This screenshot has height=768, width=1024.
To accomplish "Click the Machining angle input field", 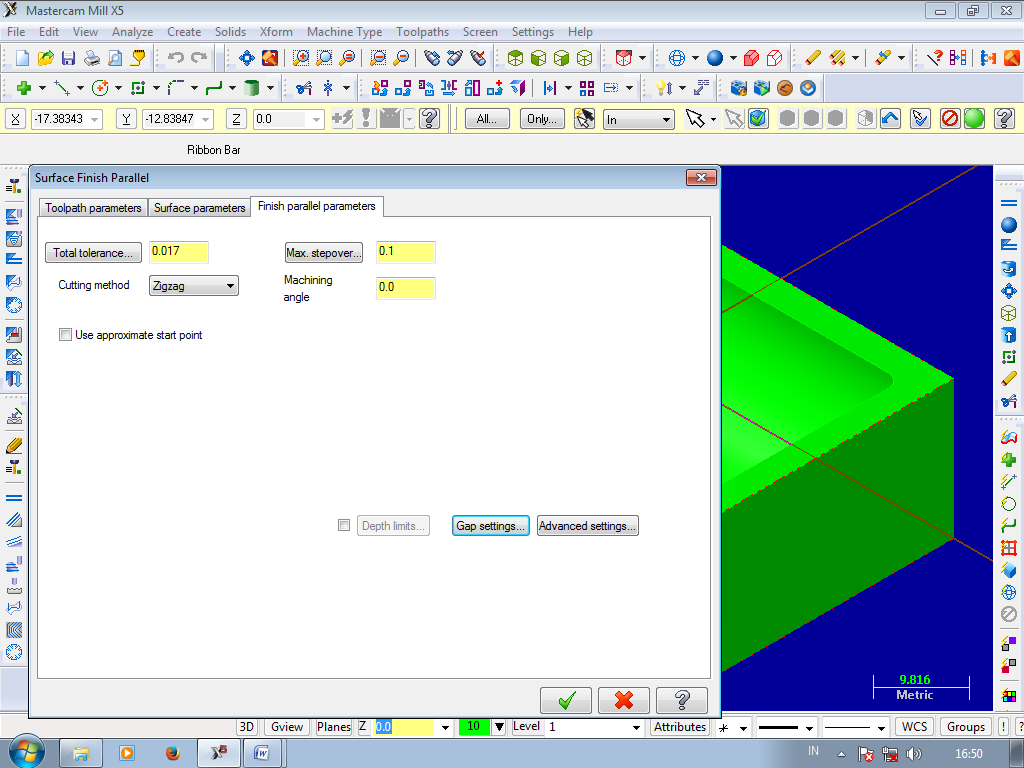I will pyautogui.click(x=406, y=287).
